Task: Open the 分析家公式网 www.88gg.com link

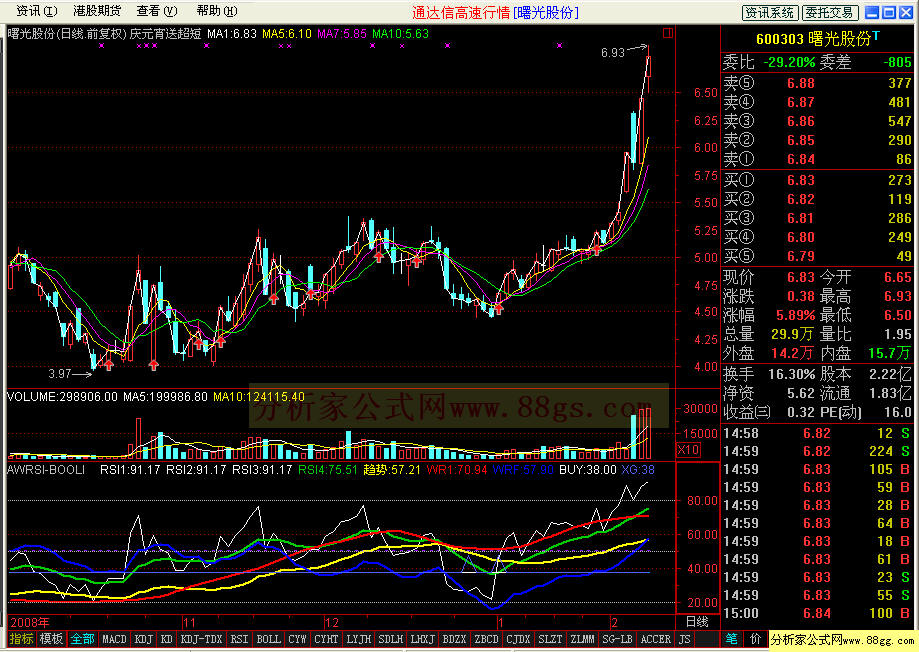Action: click(842, 639)
